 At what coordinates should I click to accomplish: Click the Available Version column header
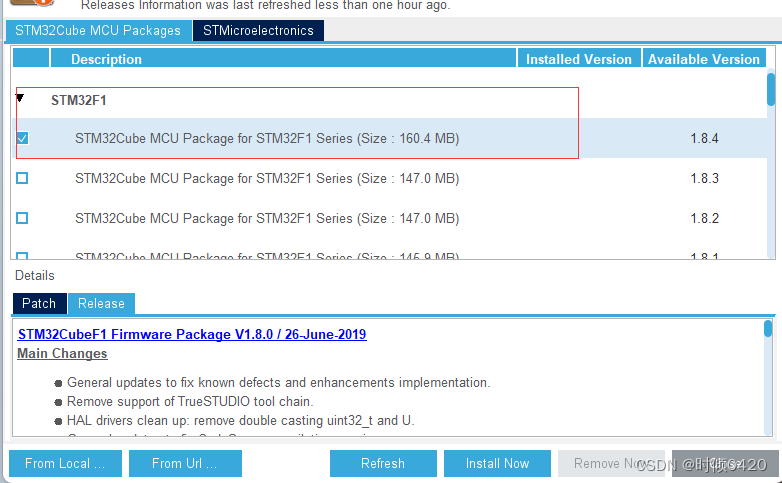[x=704, y=58]
